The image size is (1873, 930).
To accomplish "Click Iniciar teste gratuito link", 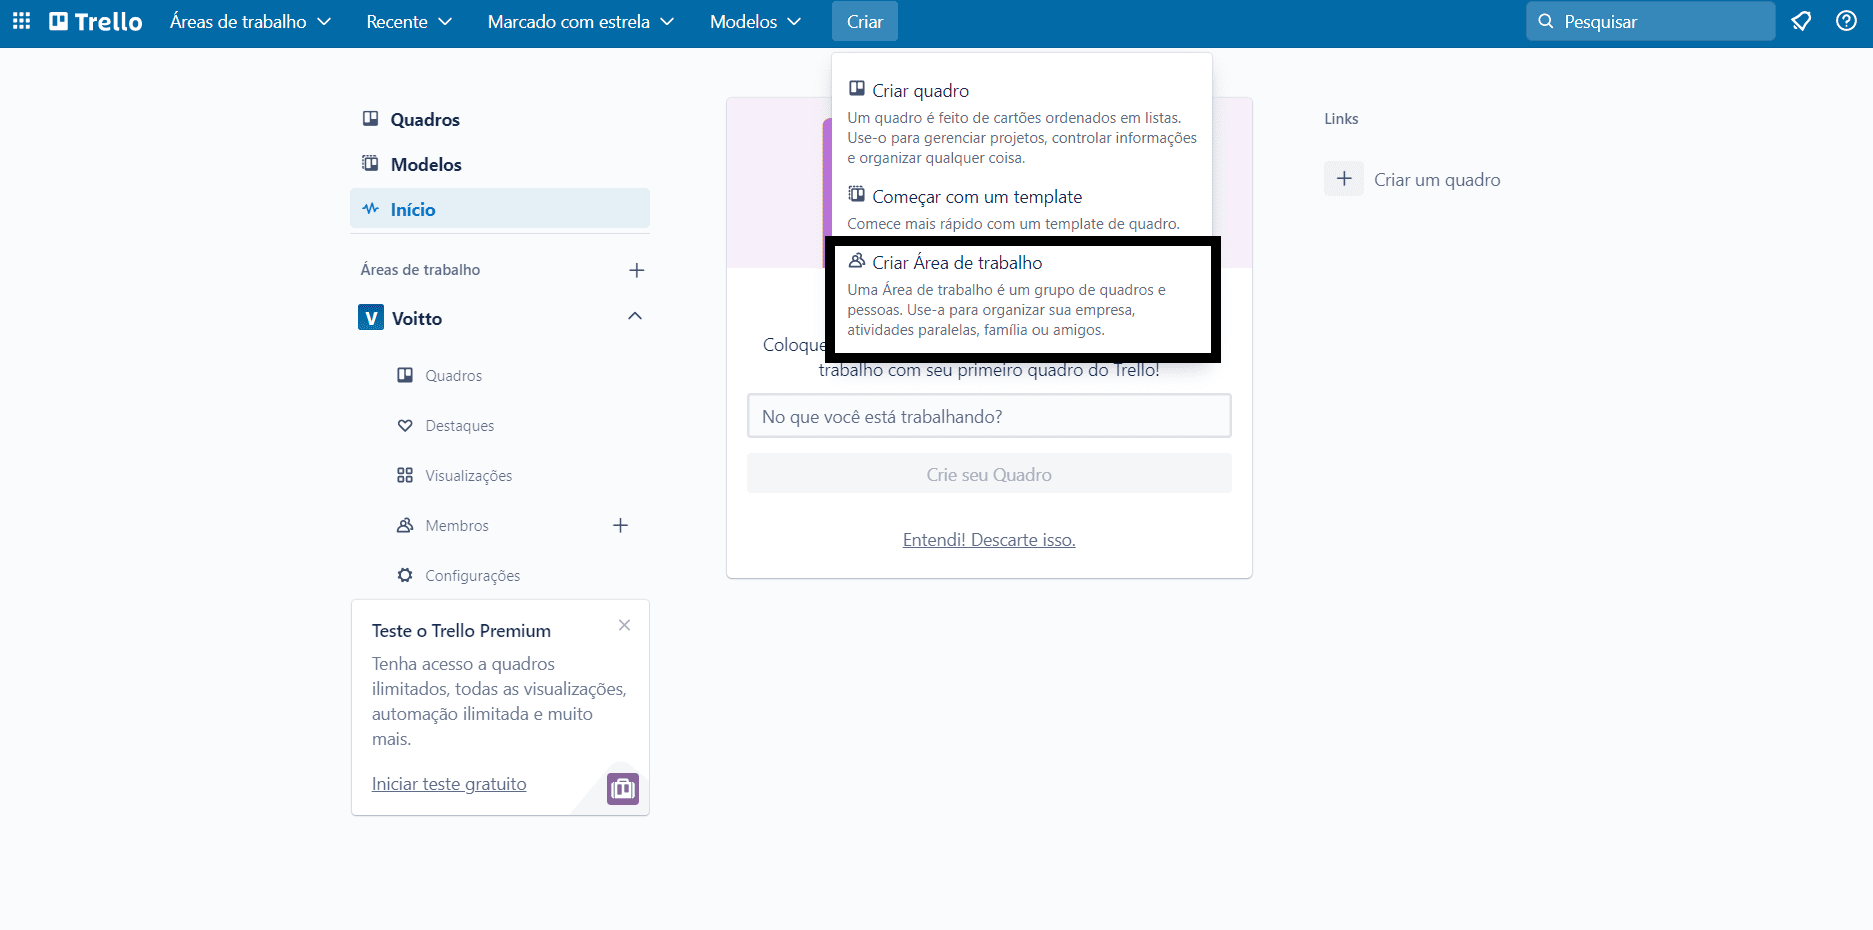I will pyautogui.click(x=449, y=784).
